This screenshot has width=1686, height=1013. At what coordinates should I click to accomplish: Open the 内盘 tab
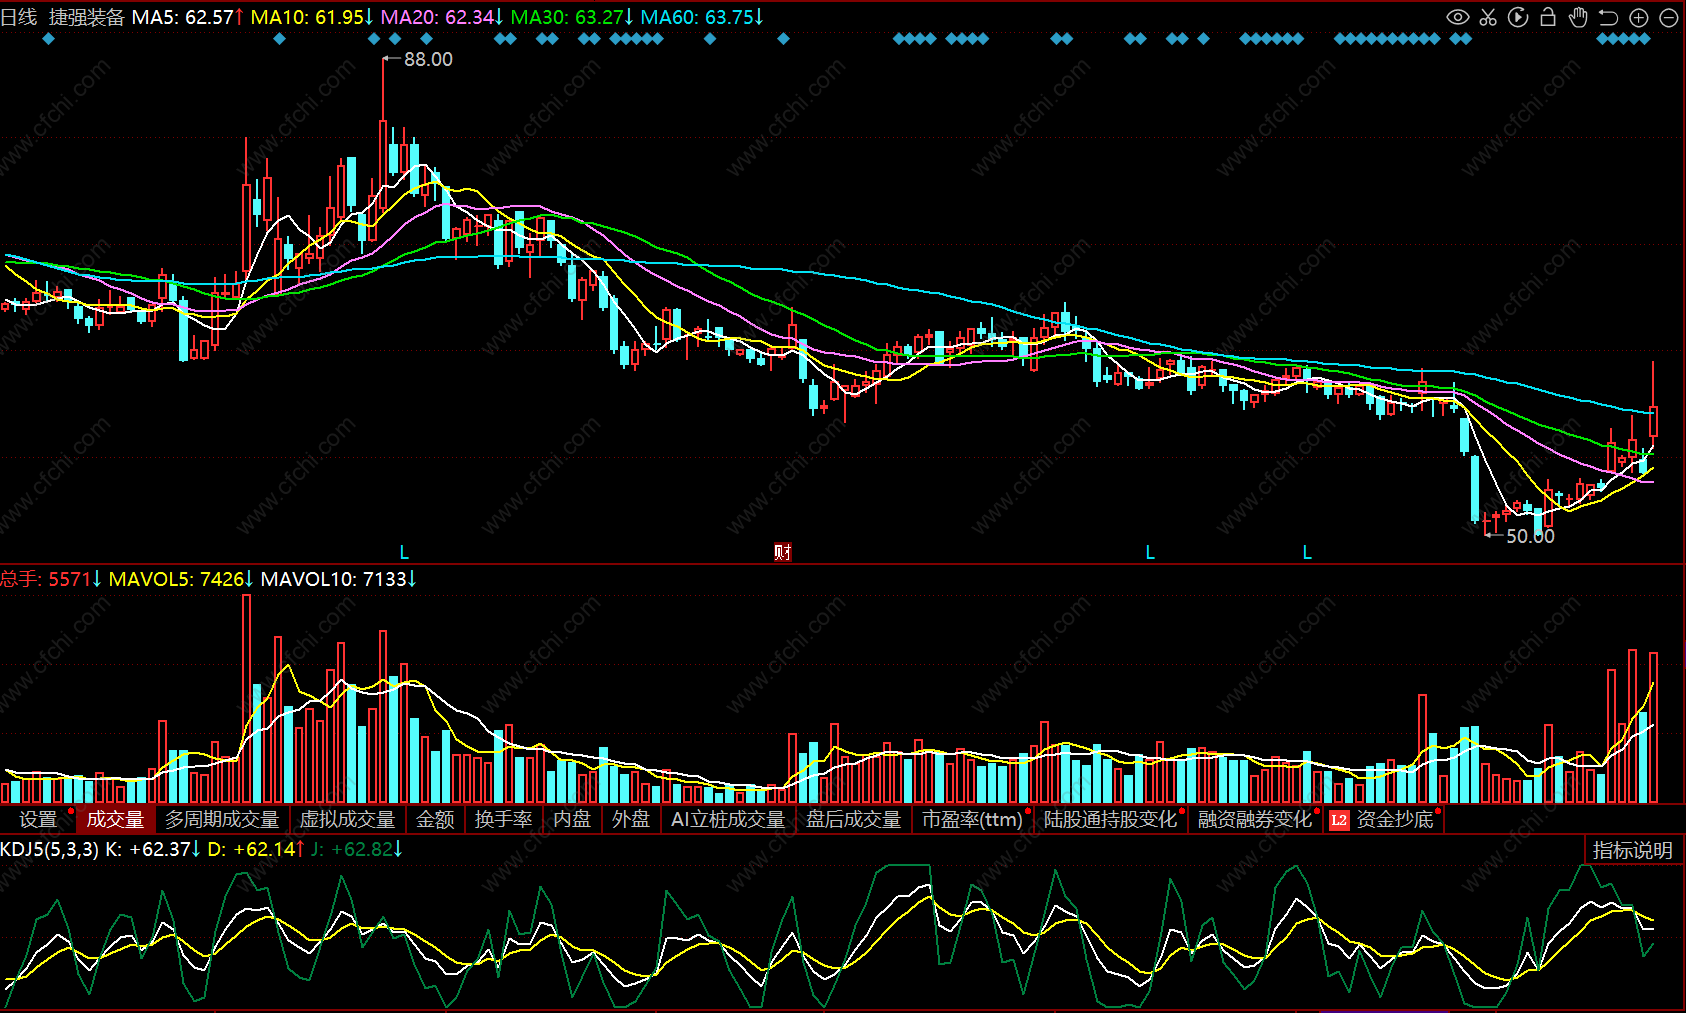pos(572,820)
